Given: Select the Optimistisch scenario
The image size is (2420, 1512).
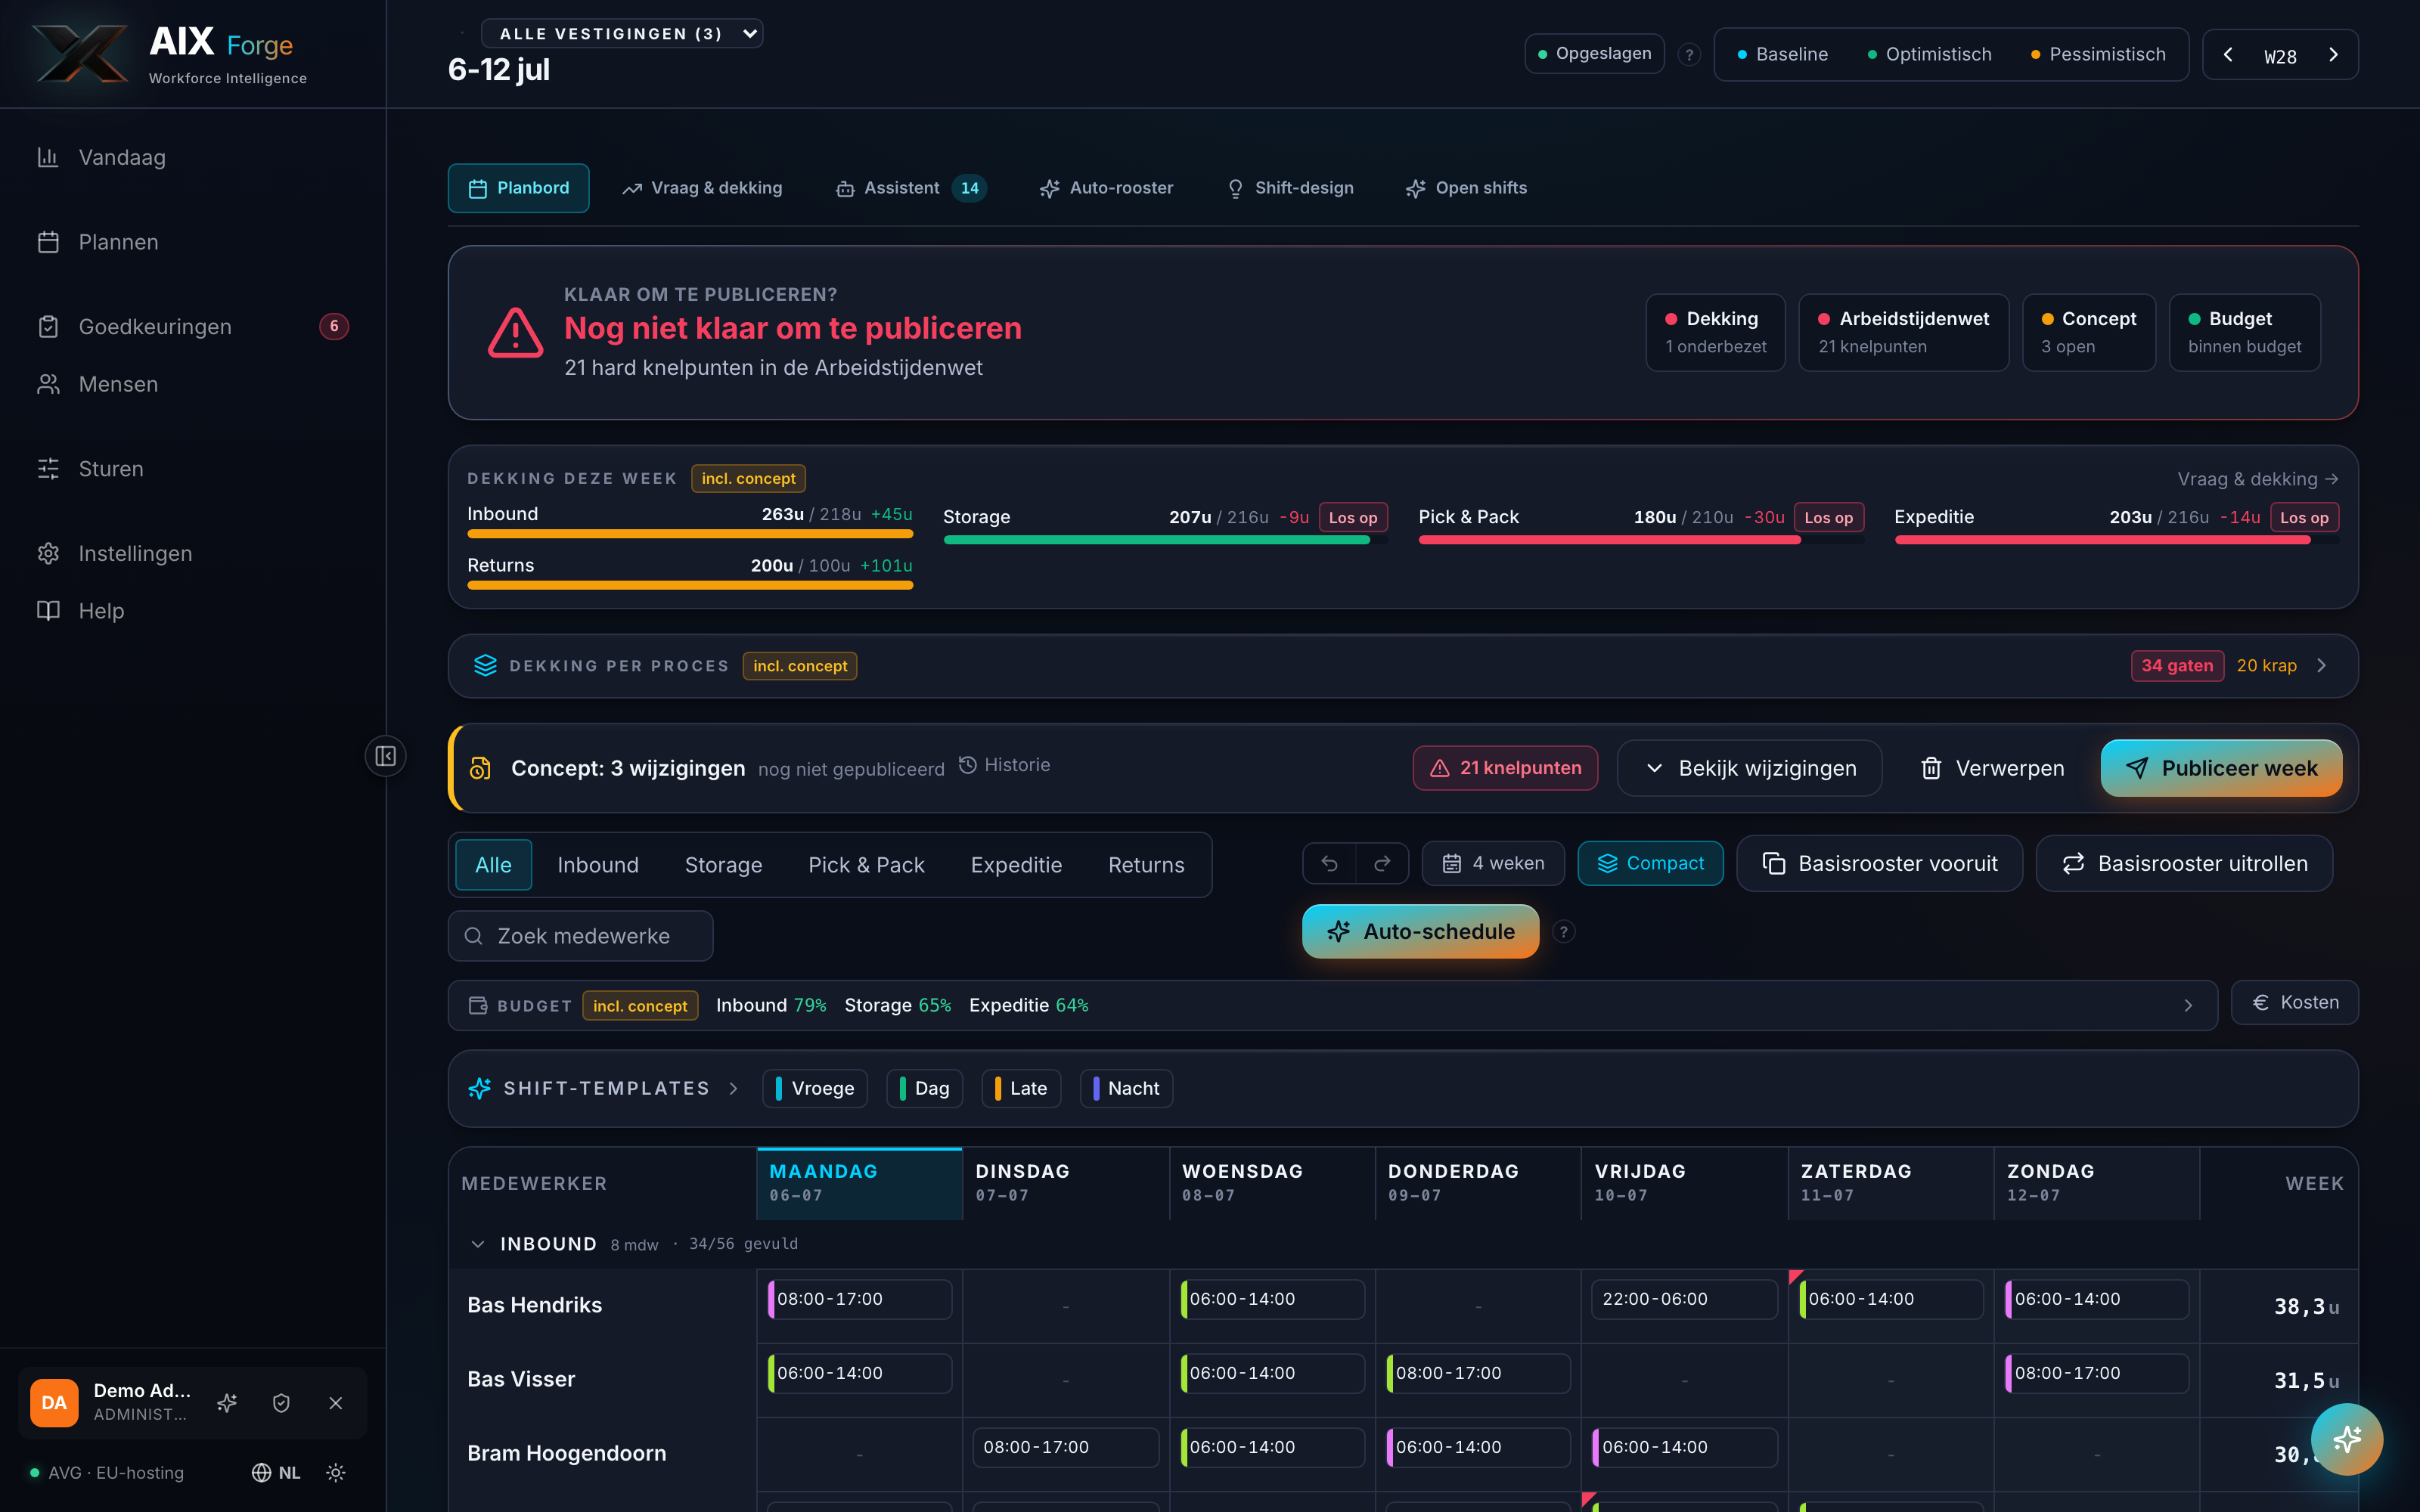Looking at the screenshot, I should tap(1929, 54).
